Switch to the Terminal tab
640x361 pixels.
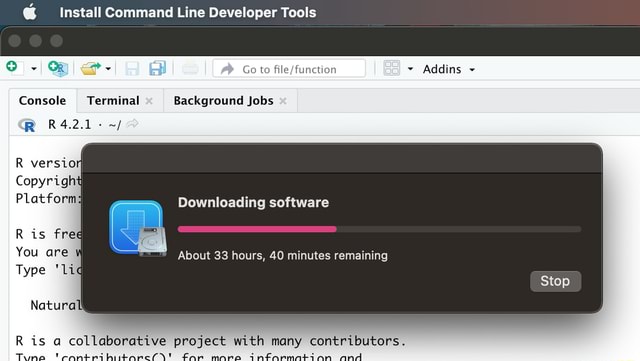pos(113,100)
